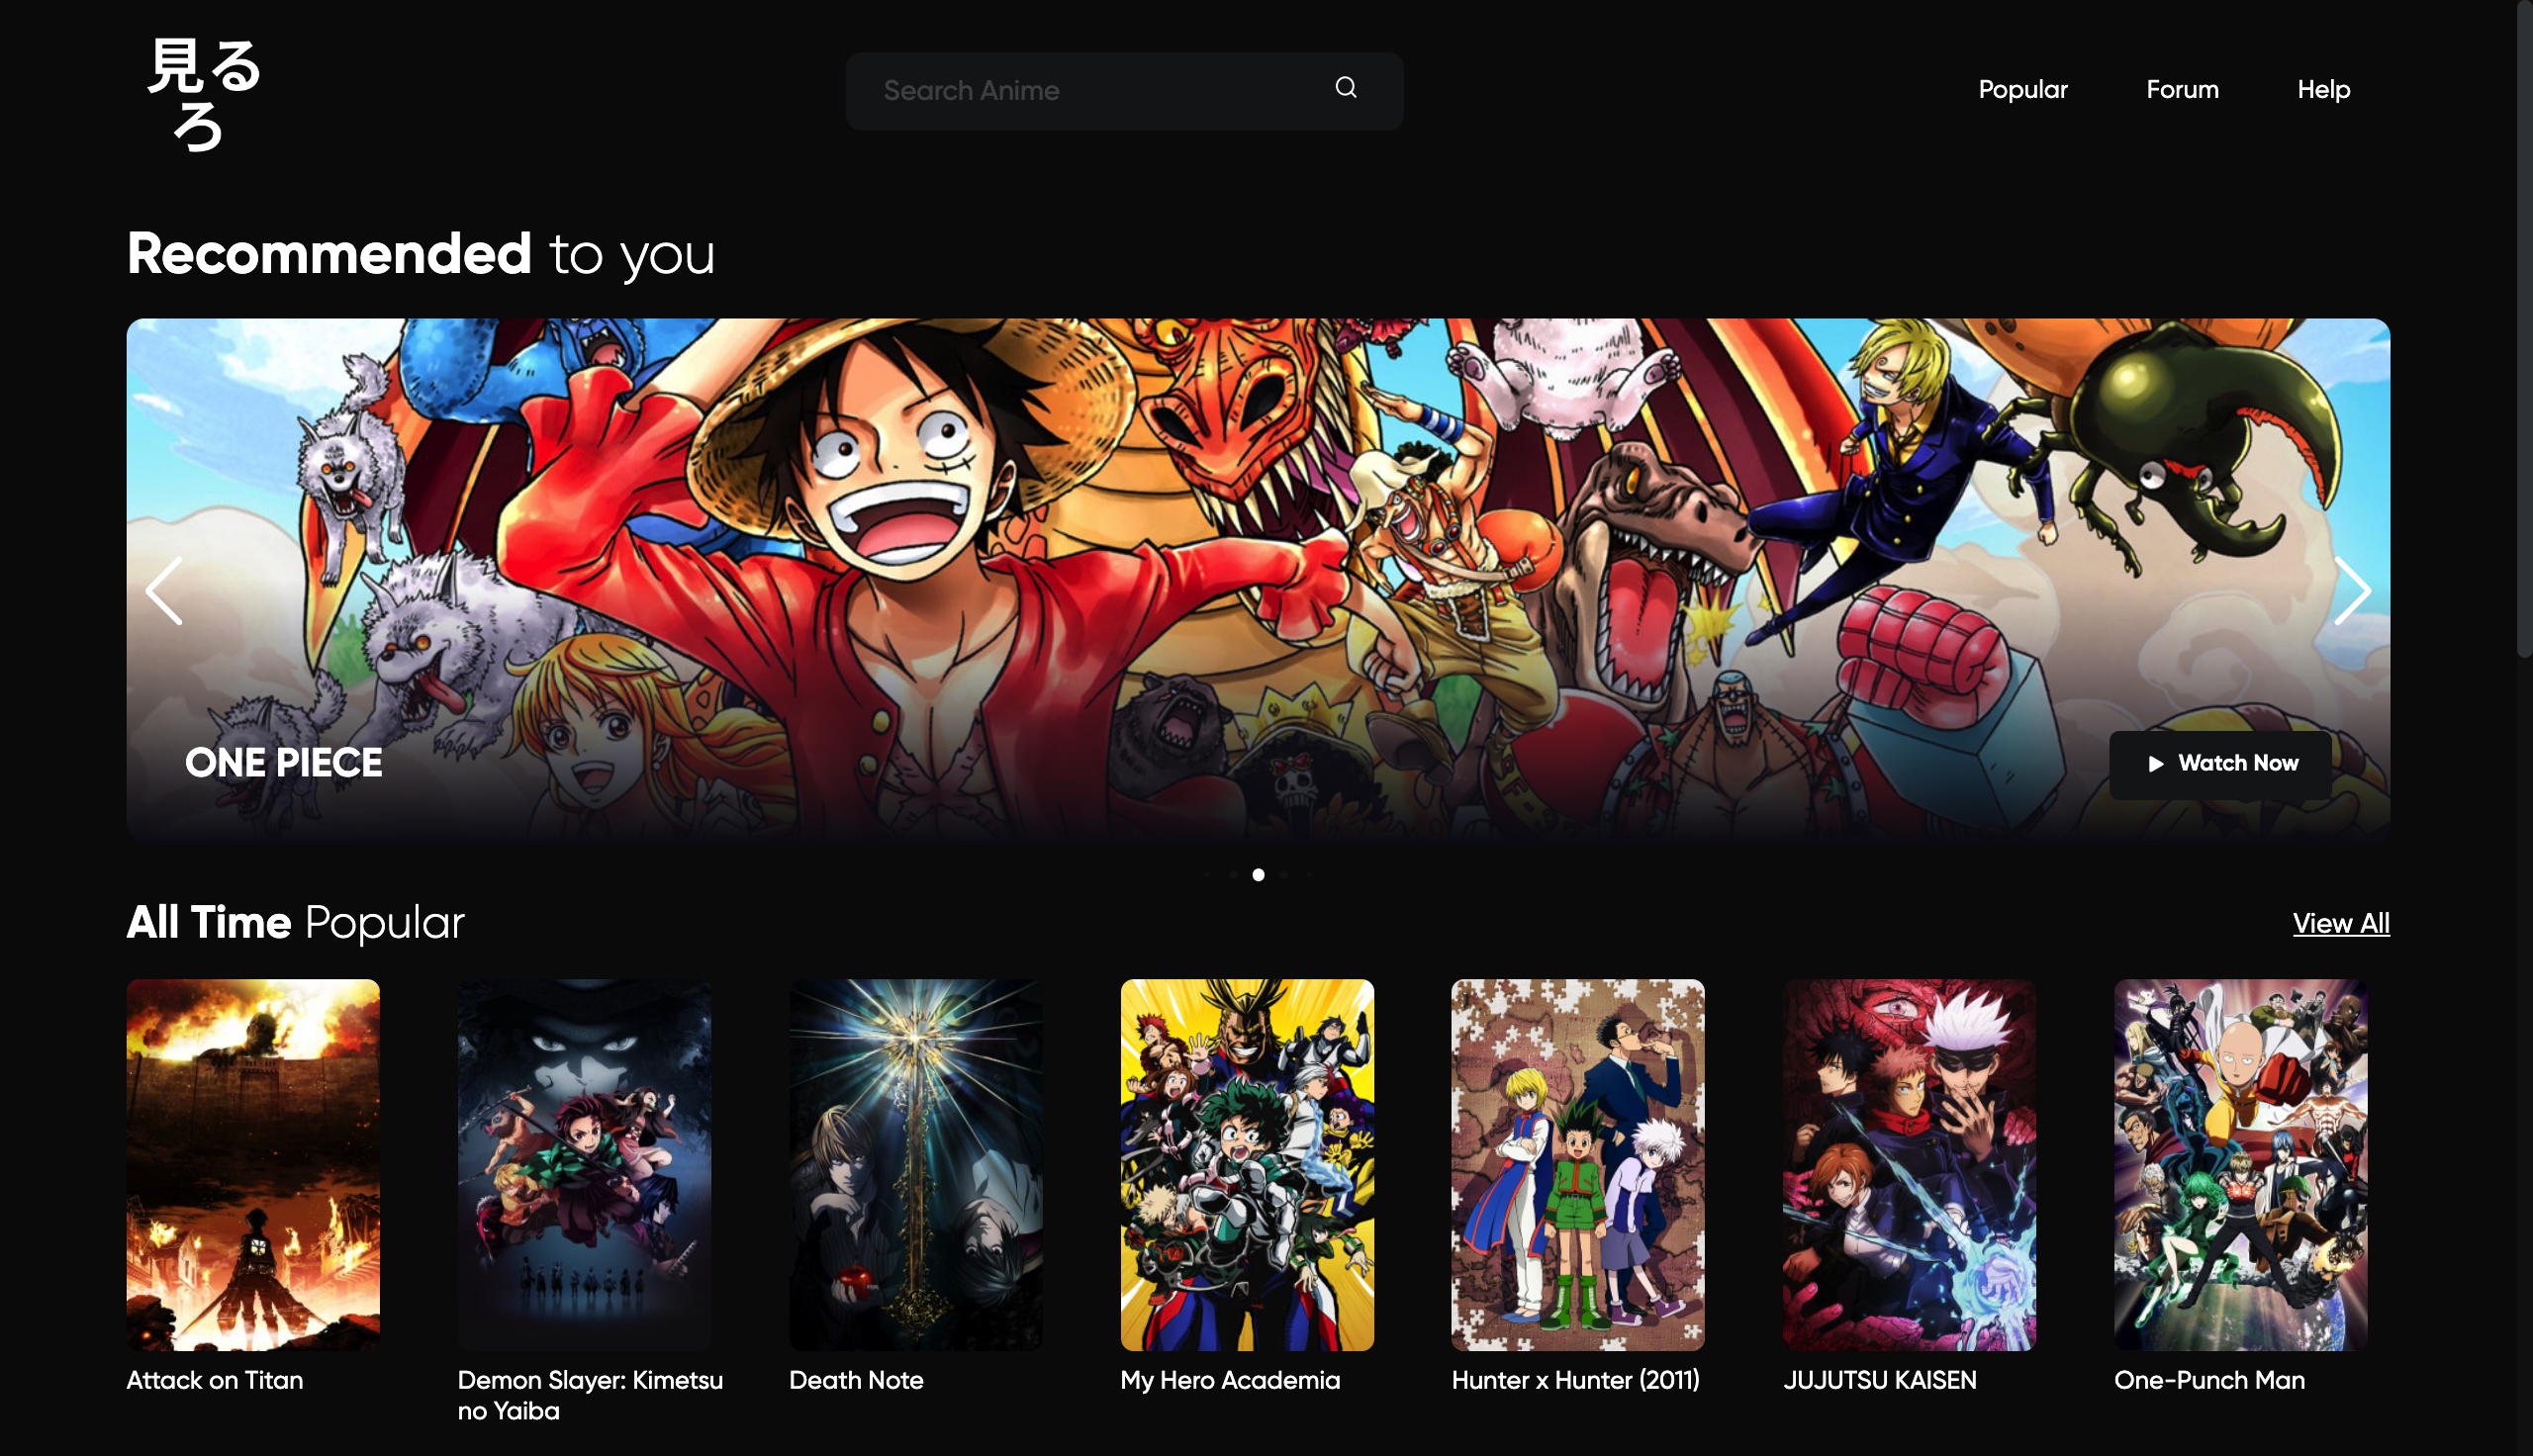Select the Demon Slayer poster thumbnail
This screenshot has height=1456, width=2533.
coord(584,1164)
